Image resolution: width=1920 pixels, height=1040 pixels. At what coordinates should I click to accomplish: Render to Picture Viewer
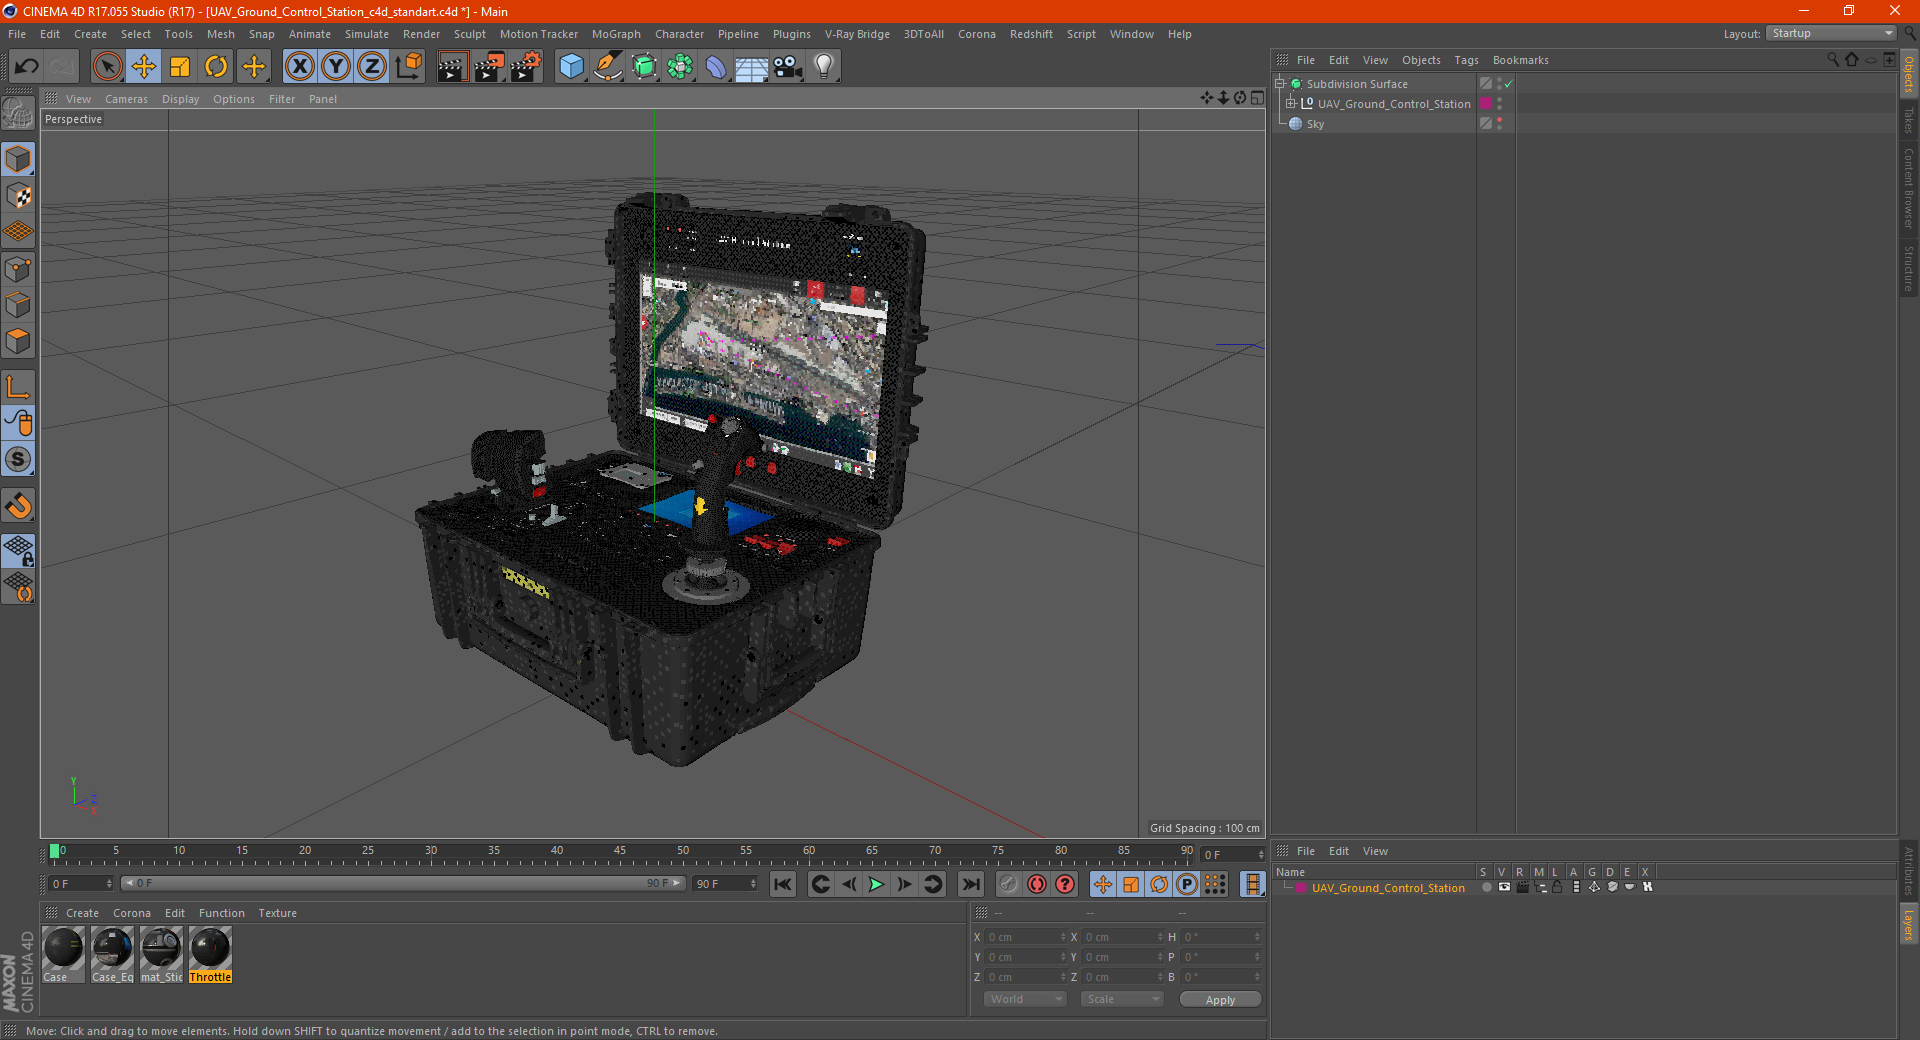pyautogui.click(x=489, y=67)
